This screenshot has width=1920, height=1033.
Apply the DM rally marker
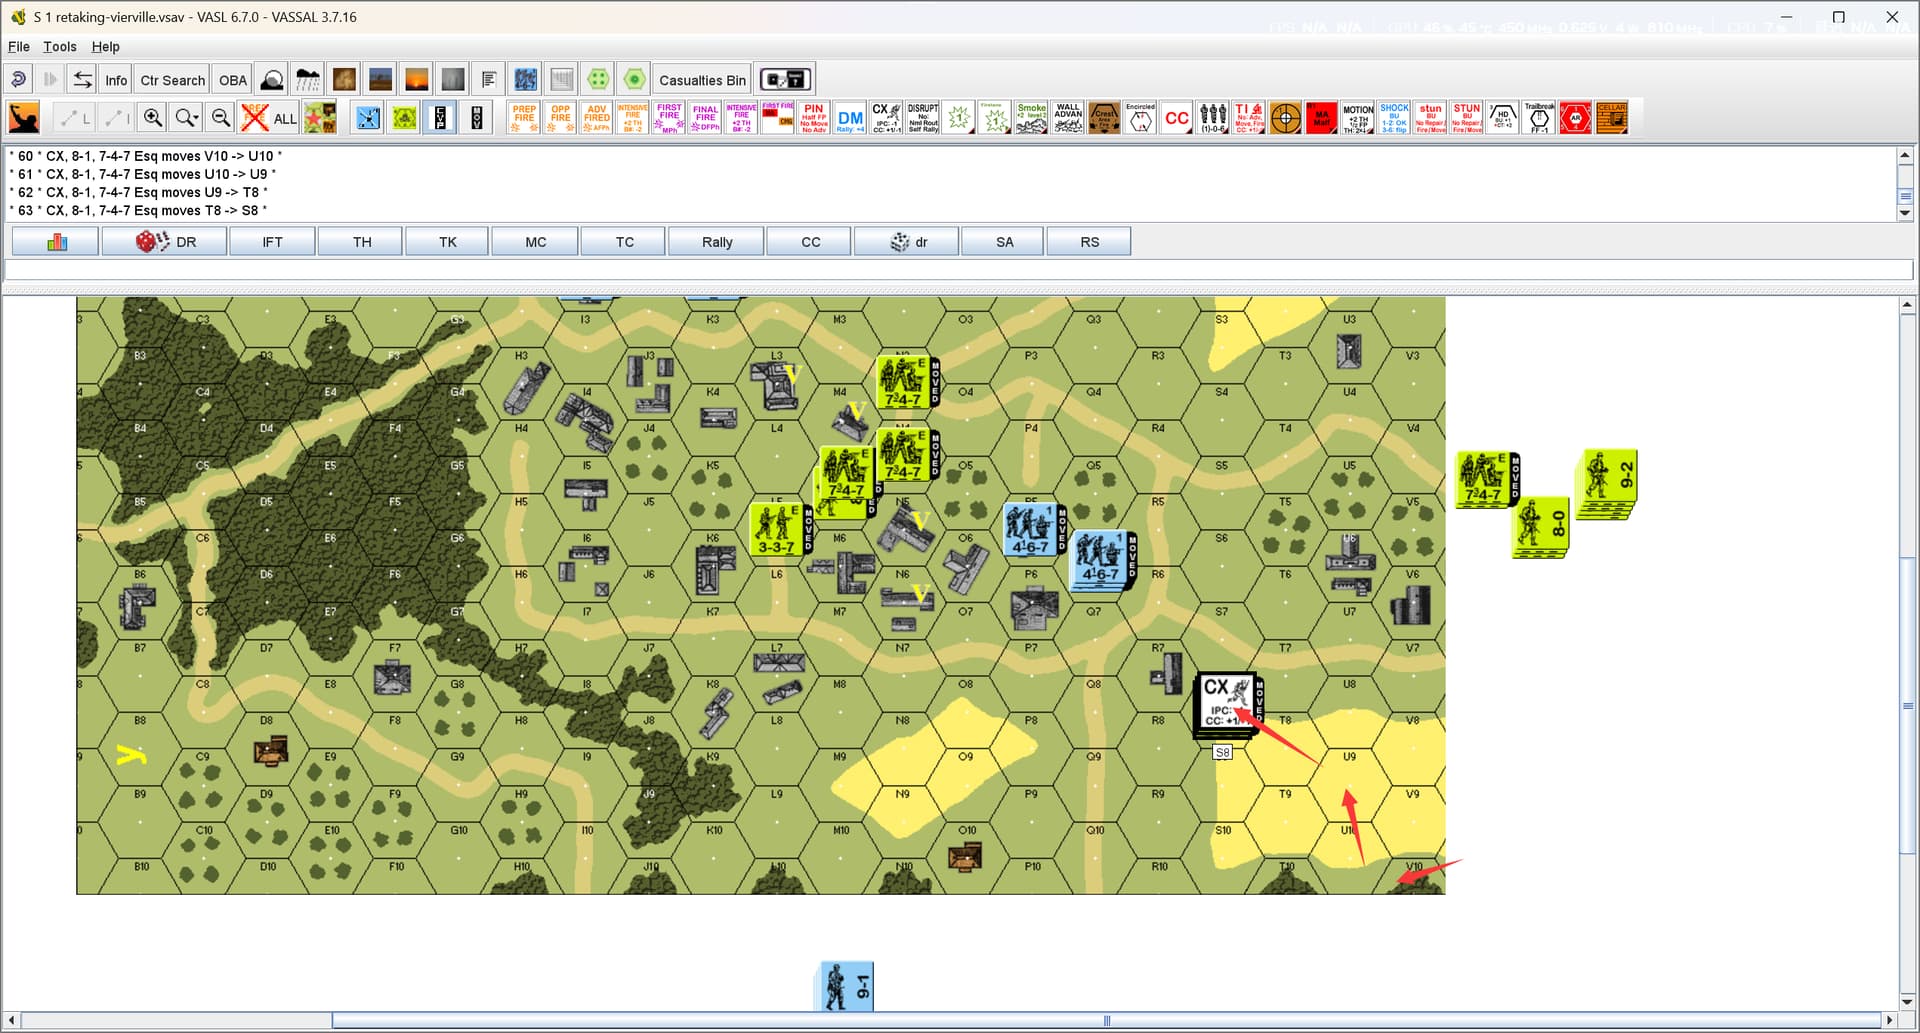tap(850, 118)
